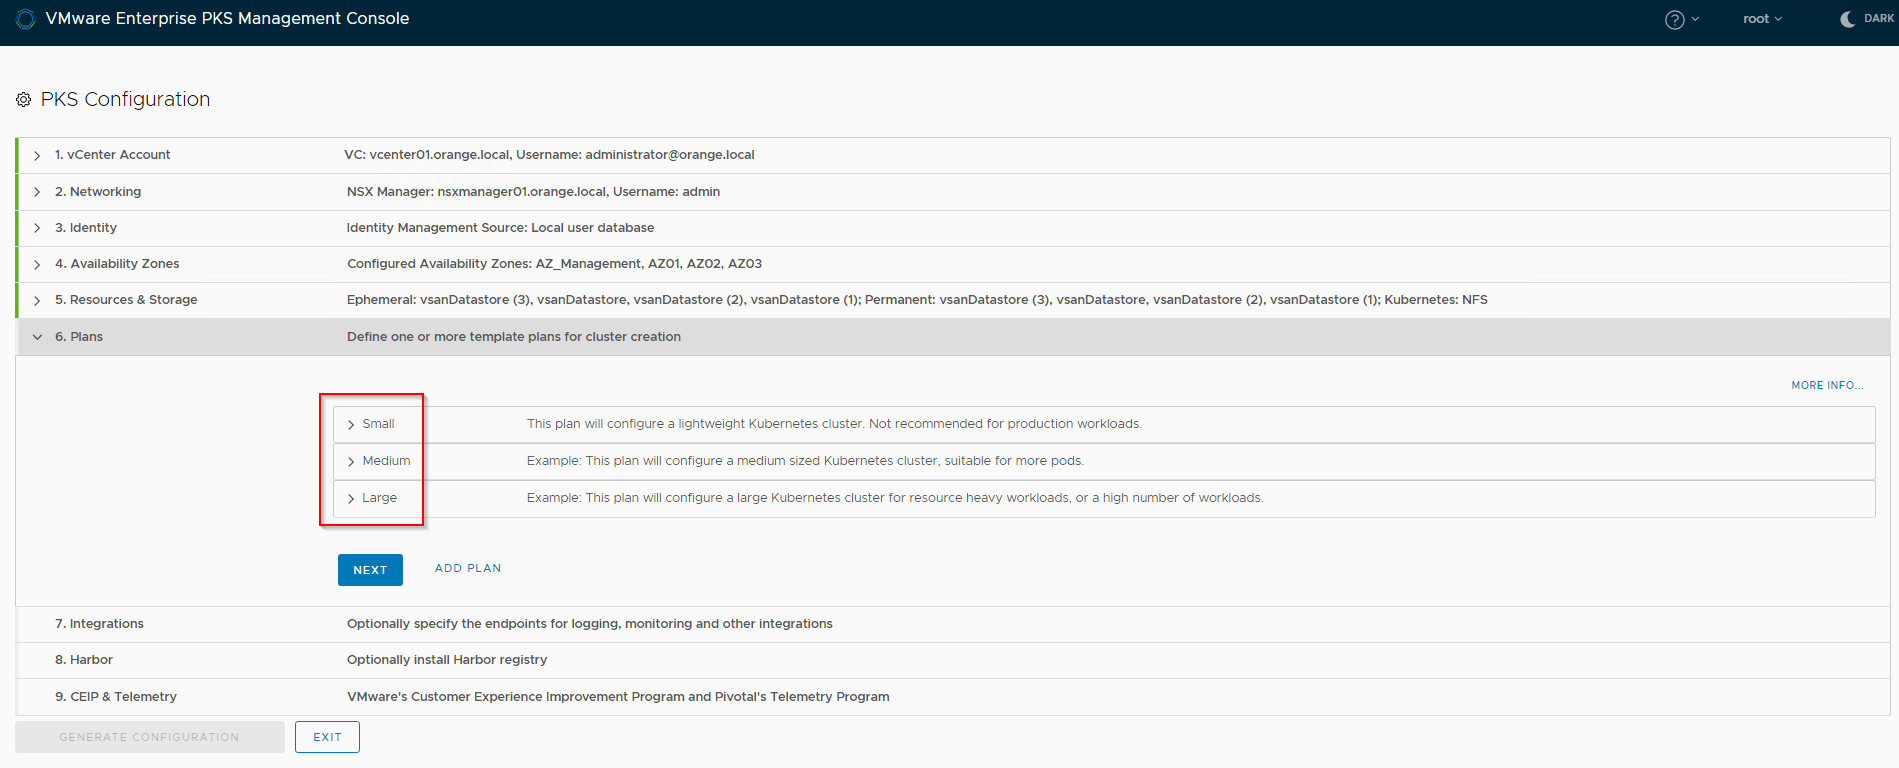This screenshot has height=768, width=1899.
Task: Select the 7. Integrations section row
Action: (953, 624)
